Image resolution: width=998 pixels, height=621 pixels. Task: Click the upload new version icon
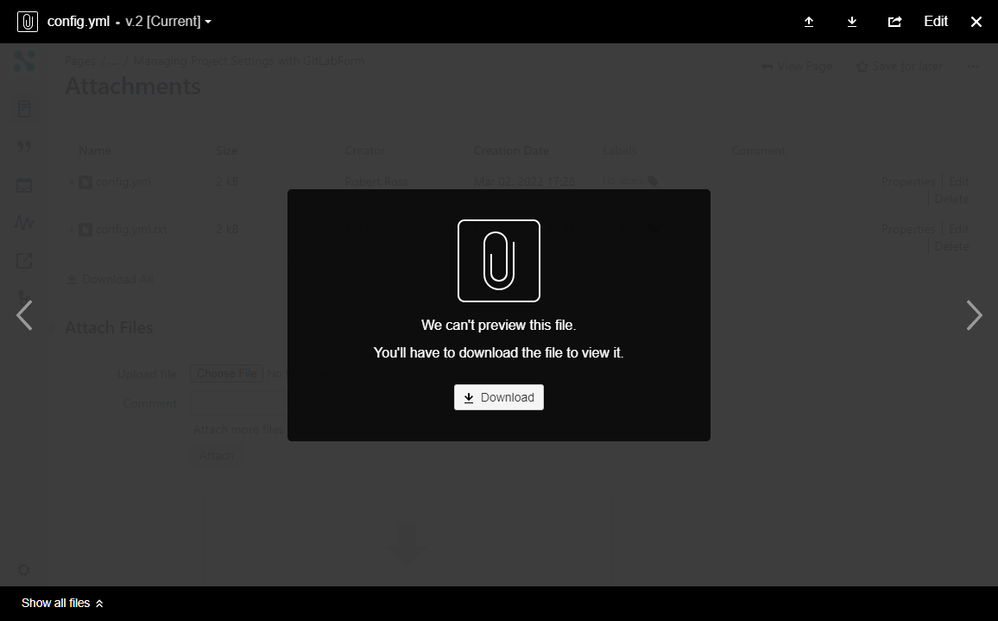click(808, 22)
